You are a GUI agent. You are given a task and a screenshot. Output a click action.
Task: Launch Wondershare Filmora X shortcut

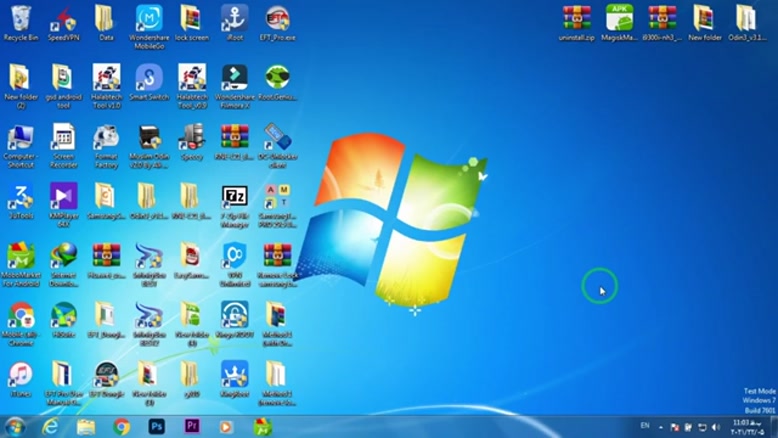pyautogui.click(x=235, y=86)
